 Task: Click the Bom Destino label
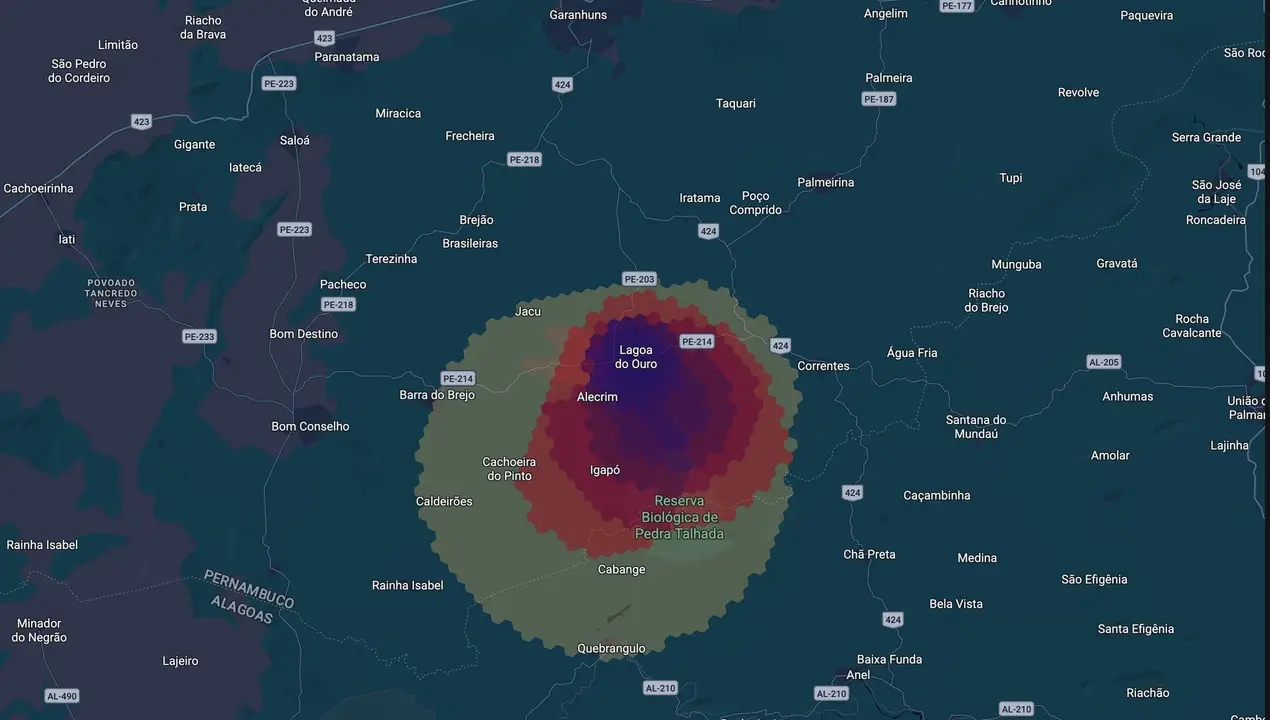tap(304, 334)
